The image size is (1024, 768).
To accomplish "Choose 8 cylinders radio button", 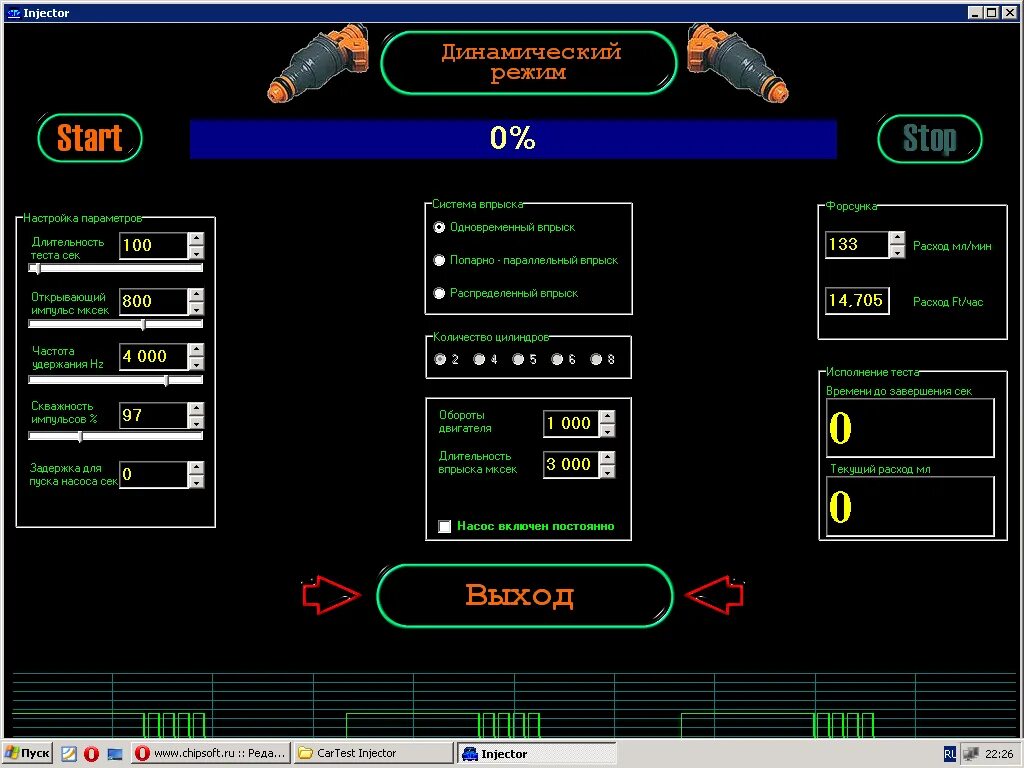I will [596, 359].
